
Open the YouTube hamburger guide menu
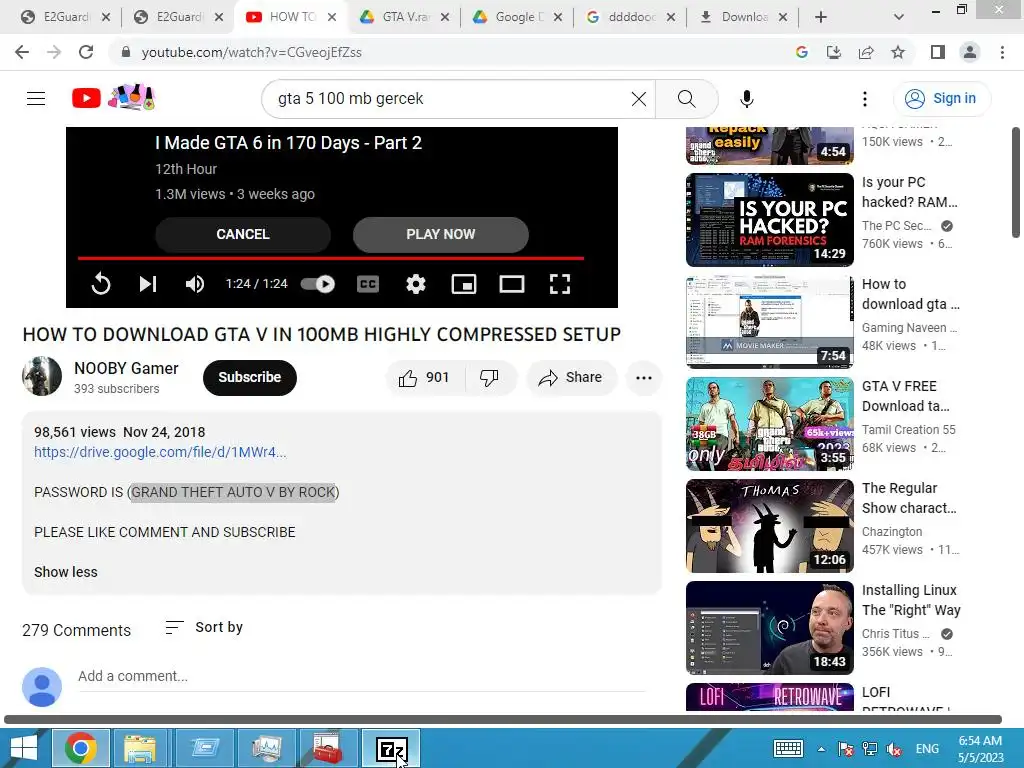coord(36,99)
